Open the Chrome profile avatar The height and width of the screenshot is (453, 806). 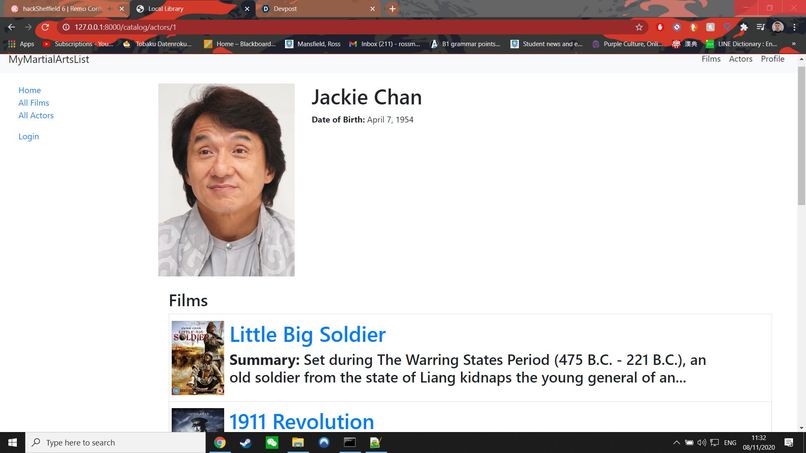(x=778, y=27)
